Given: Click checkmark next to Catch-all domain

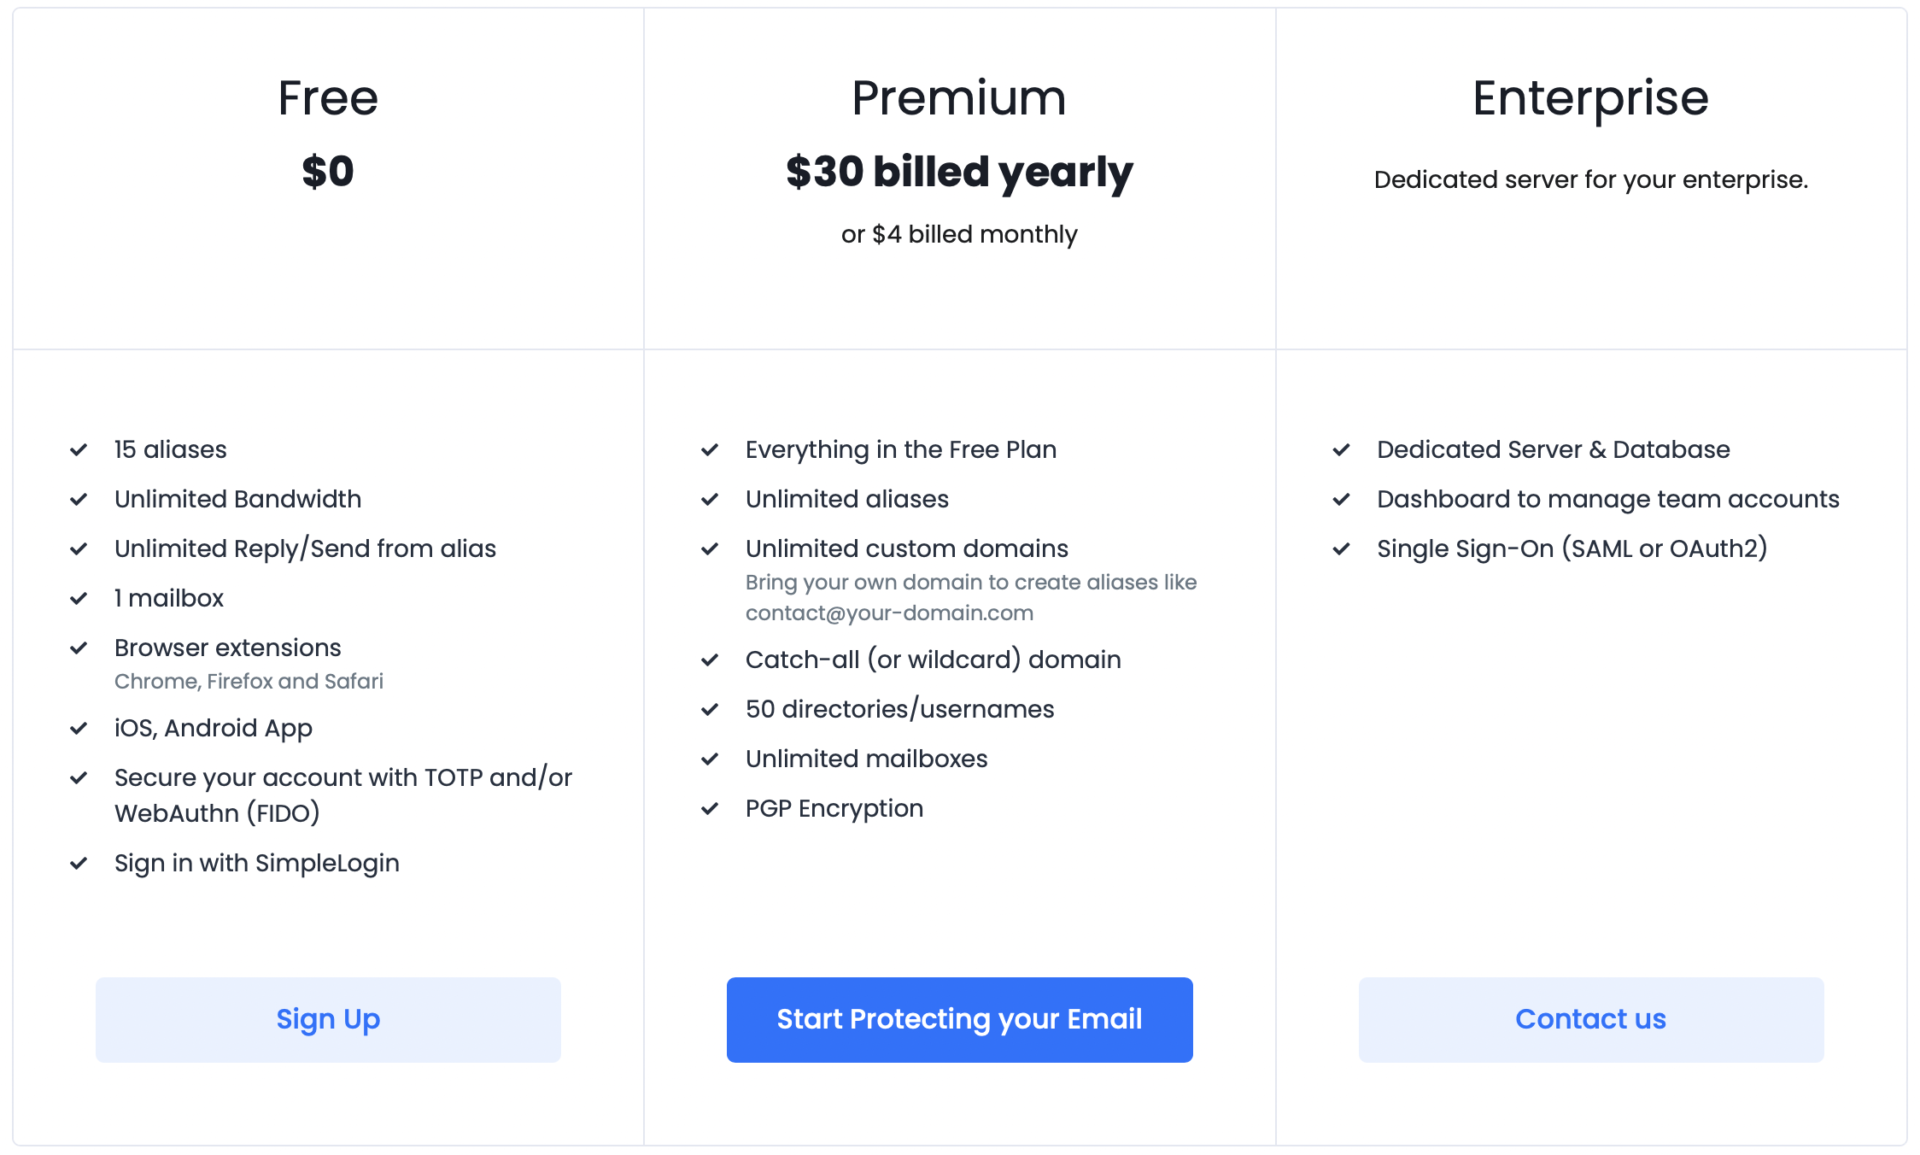Looking at the screenshot, I should point(710,660).
